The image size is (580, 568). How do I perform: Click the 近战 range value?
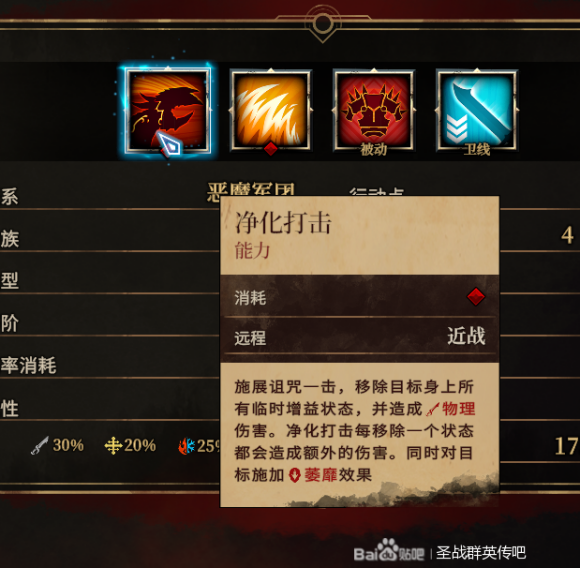tap(466, 336)
